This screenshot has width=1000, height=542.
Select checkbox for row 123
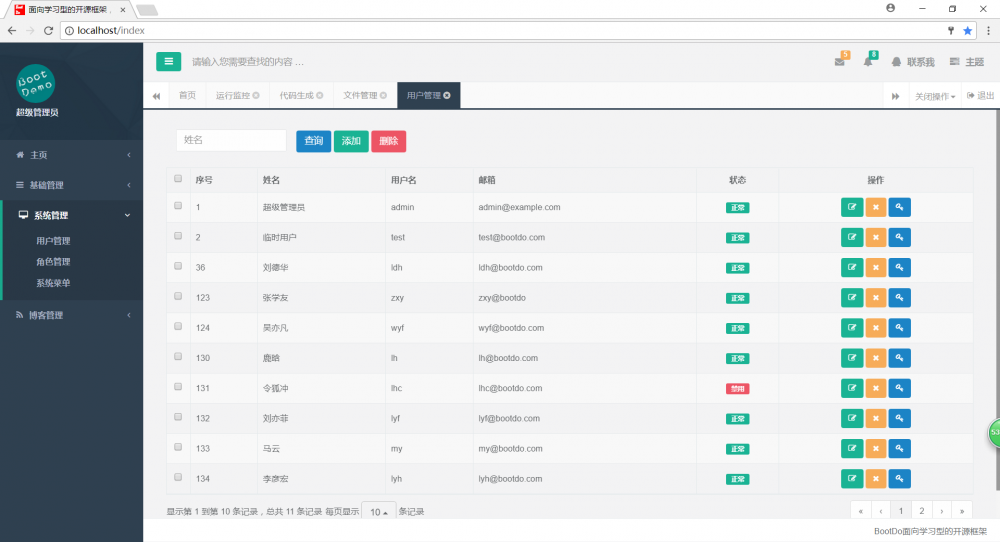pos(178,296)
